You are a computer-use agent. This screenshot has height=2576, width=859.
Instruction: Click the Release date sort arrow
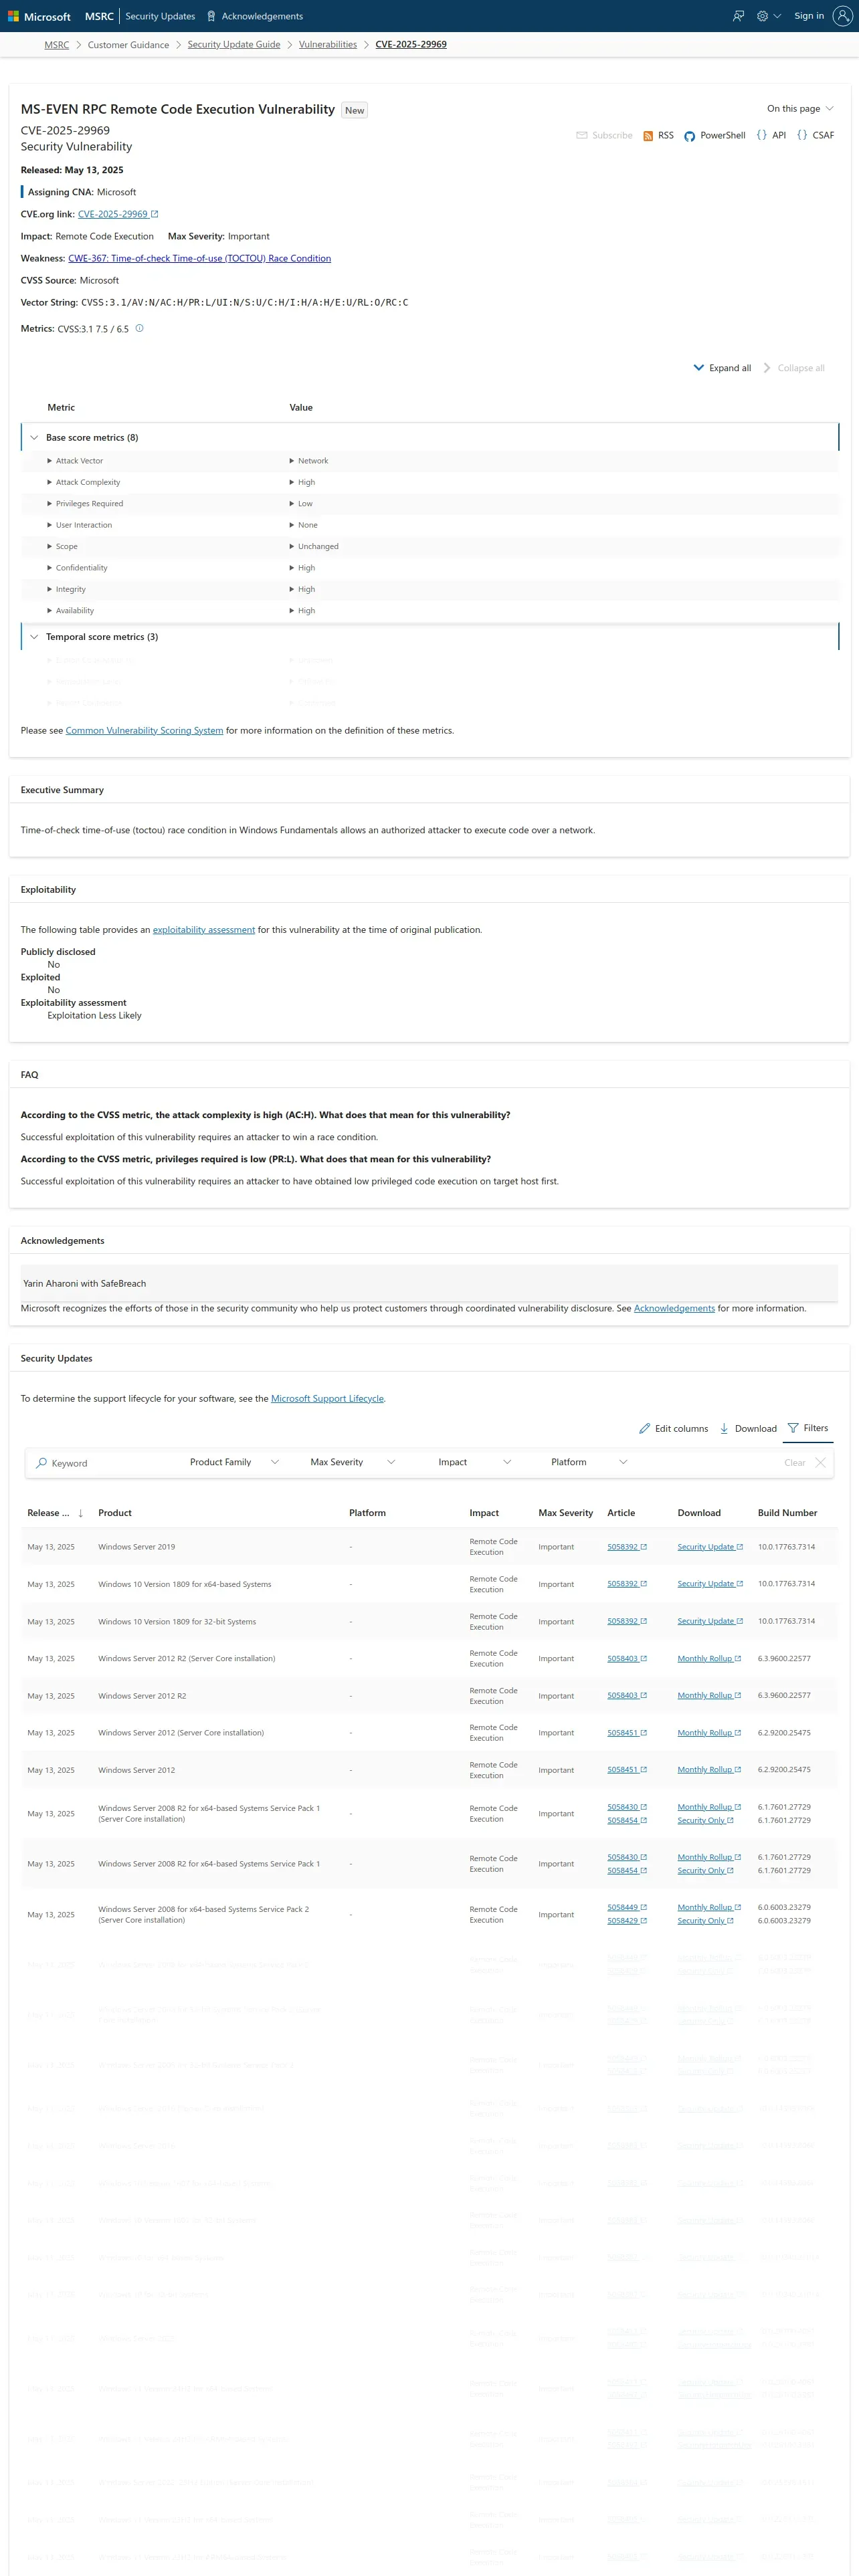[x=81, y=1513]
